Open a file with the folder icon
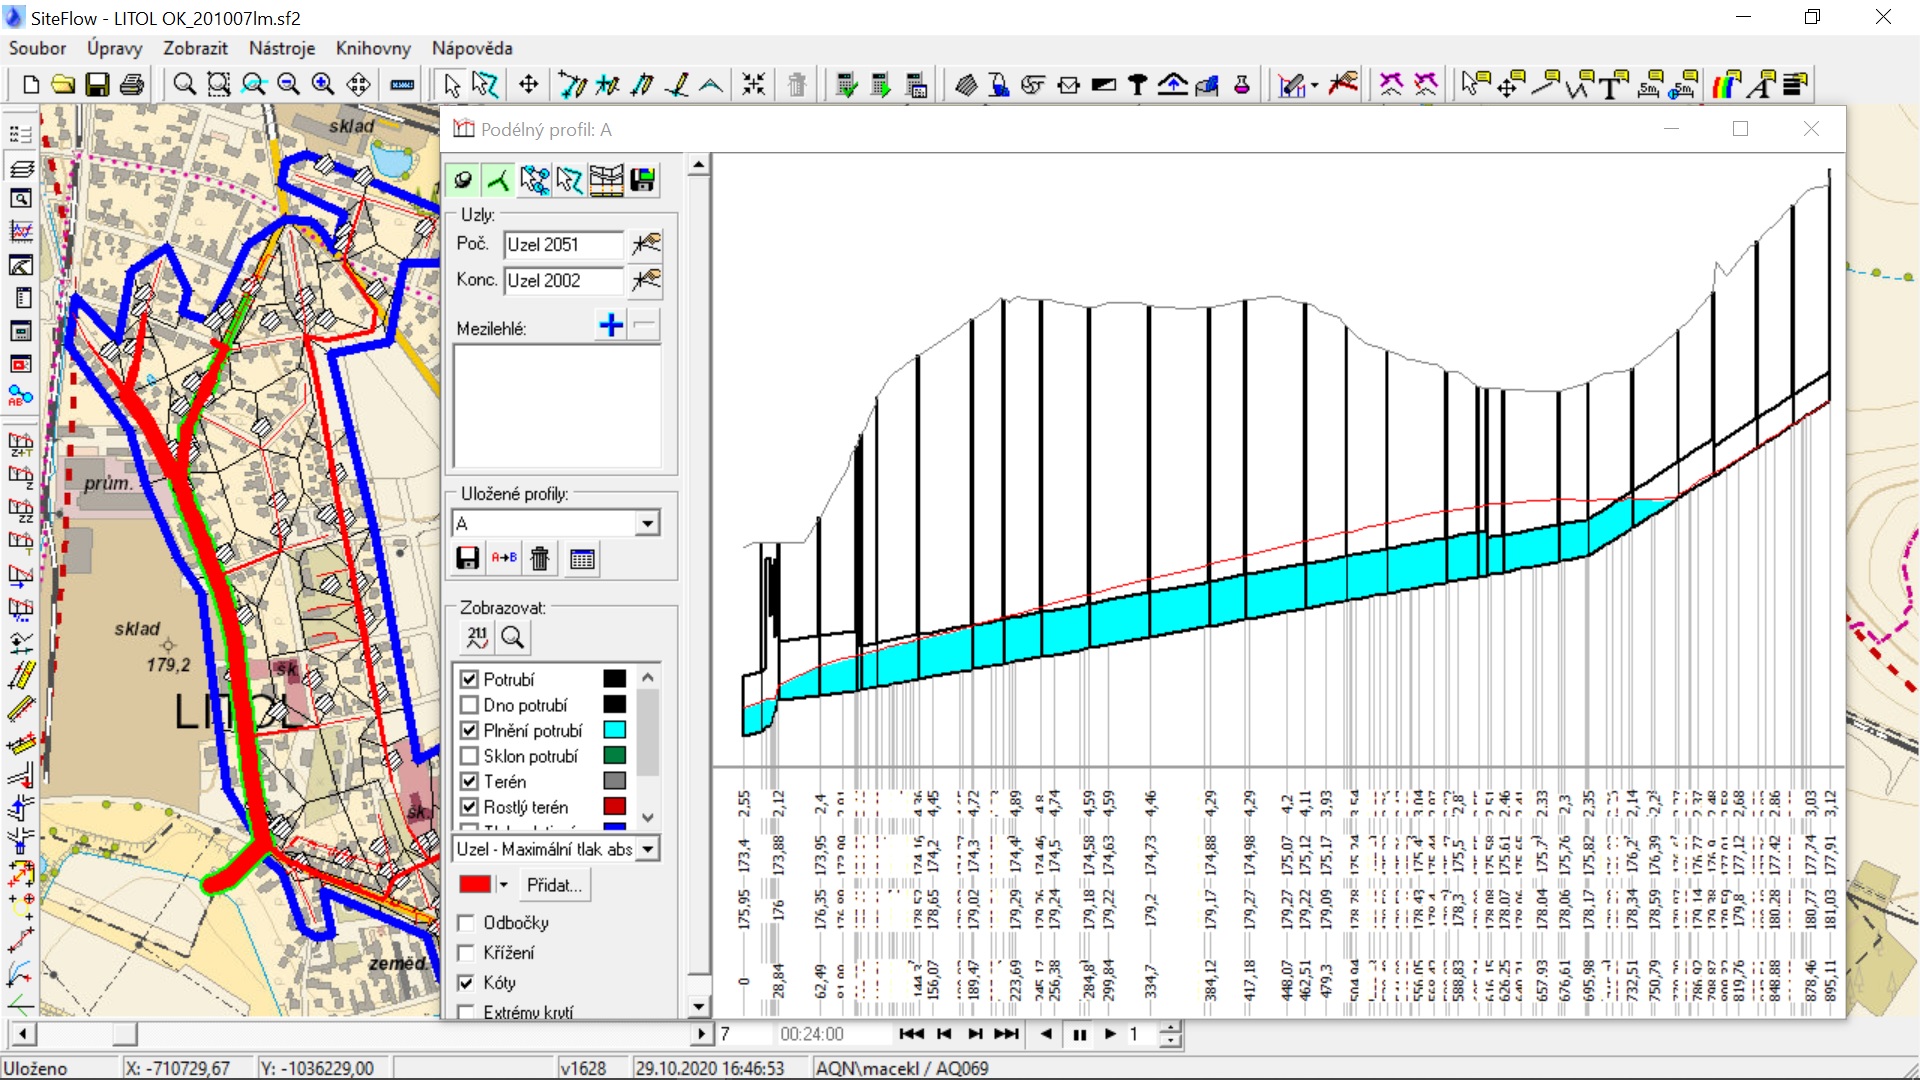 point(63,85)
